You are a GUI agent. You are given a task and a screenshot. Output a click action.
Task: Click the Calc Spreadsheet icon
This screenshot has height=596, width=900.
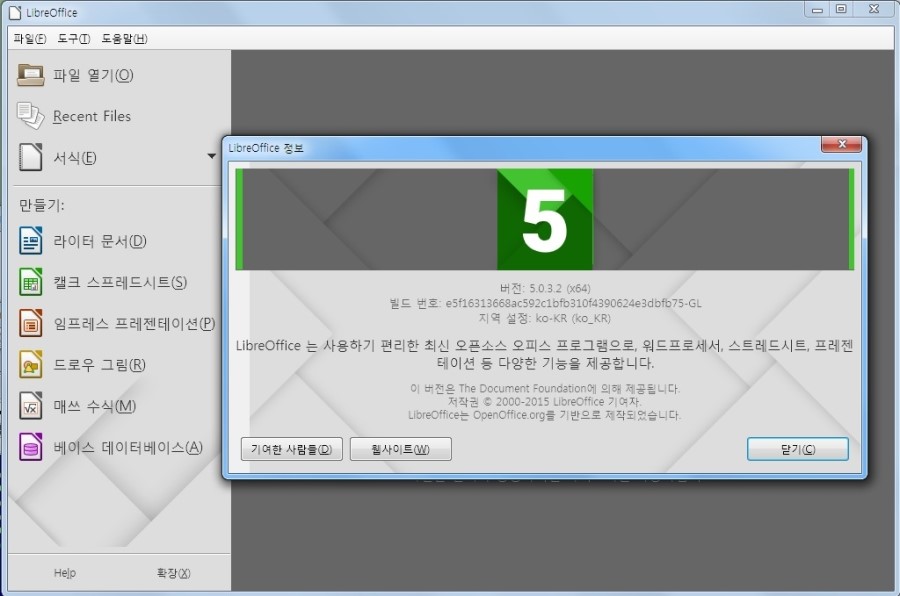click(x=30, y=282)
